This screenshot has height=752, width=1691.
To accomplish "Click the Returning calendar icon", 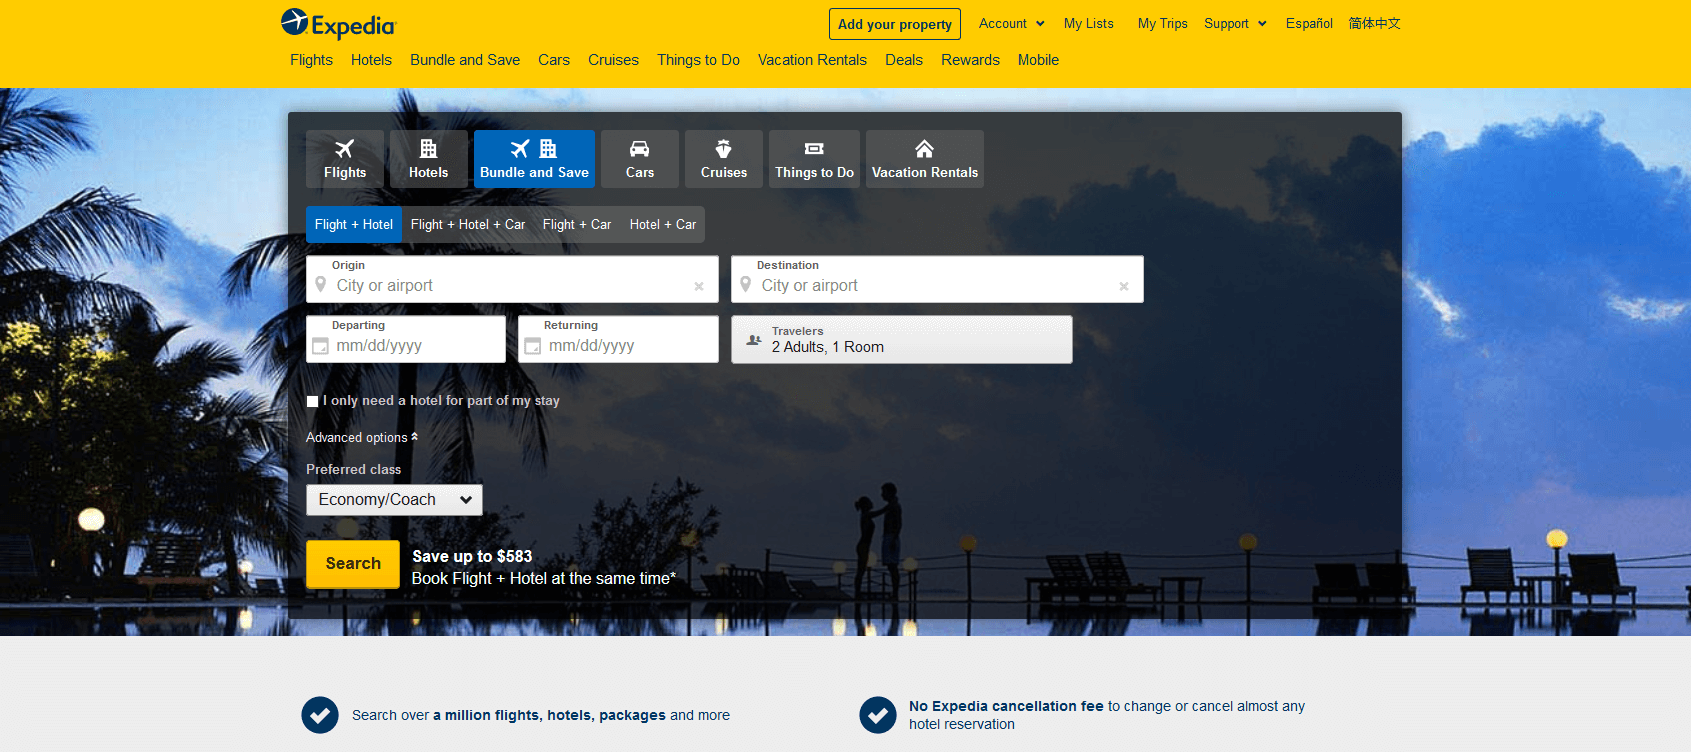I will click(x=533, y=346).
